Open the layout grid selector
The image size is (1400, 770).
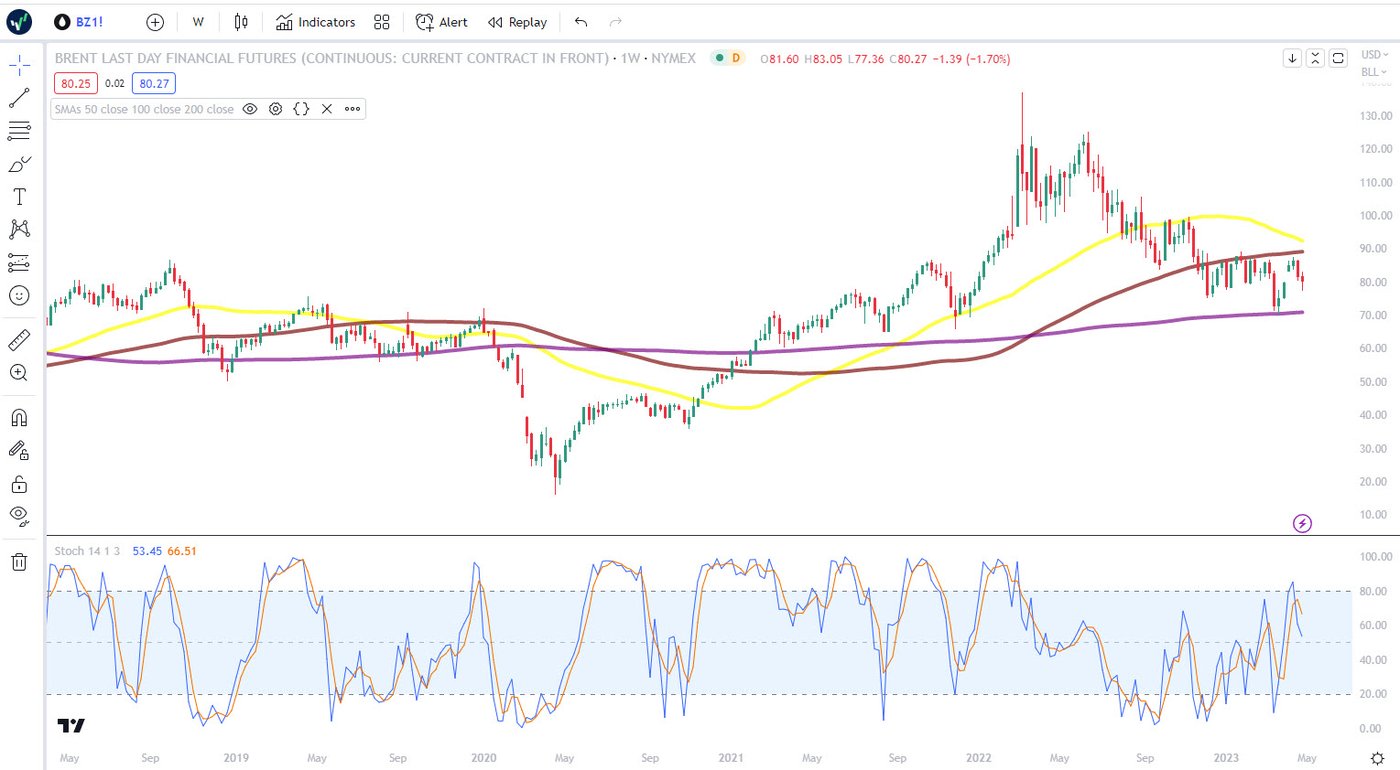click(x=381, y=22)
